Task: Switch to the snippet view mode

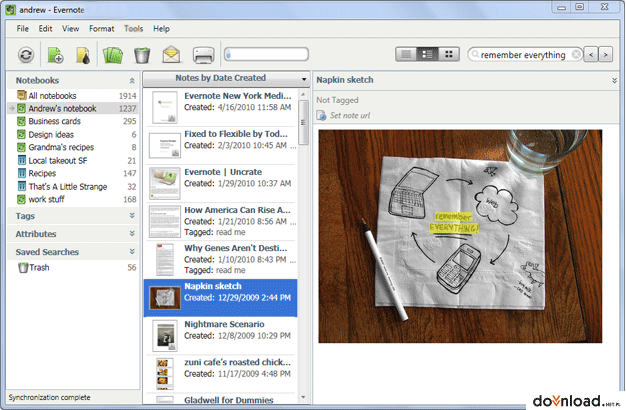Action: click(x=427, y=54)
